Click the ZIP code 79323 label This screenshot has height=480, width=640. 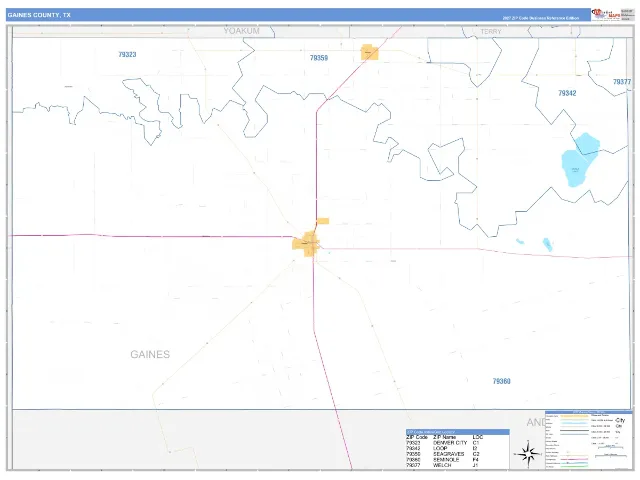[127, 55]
